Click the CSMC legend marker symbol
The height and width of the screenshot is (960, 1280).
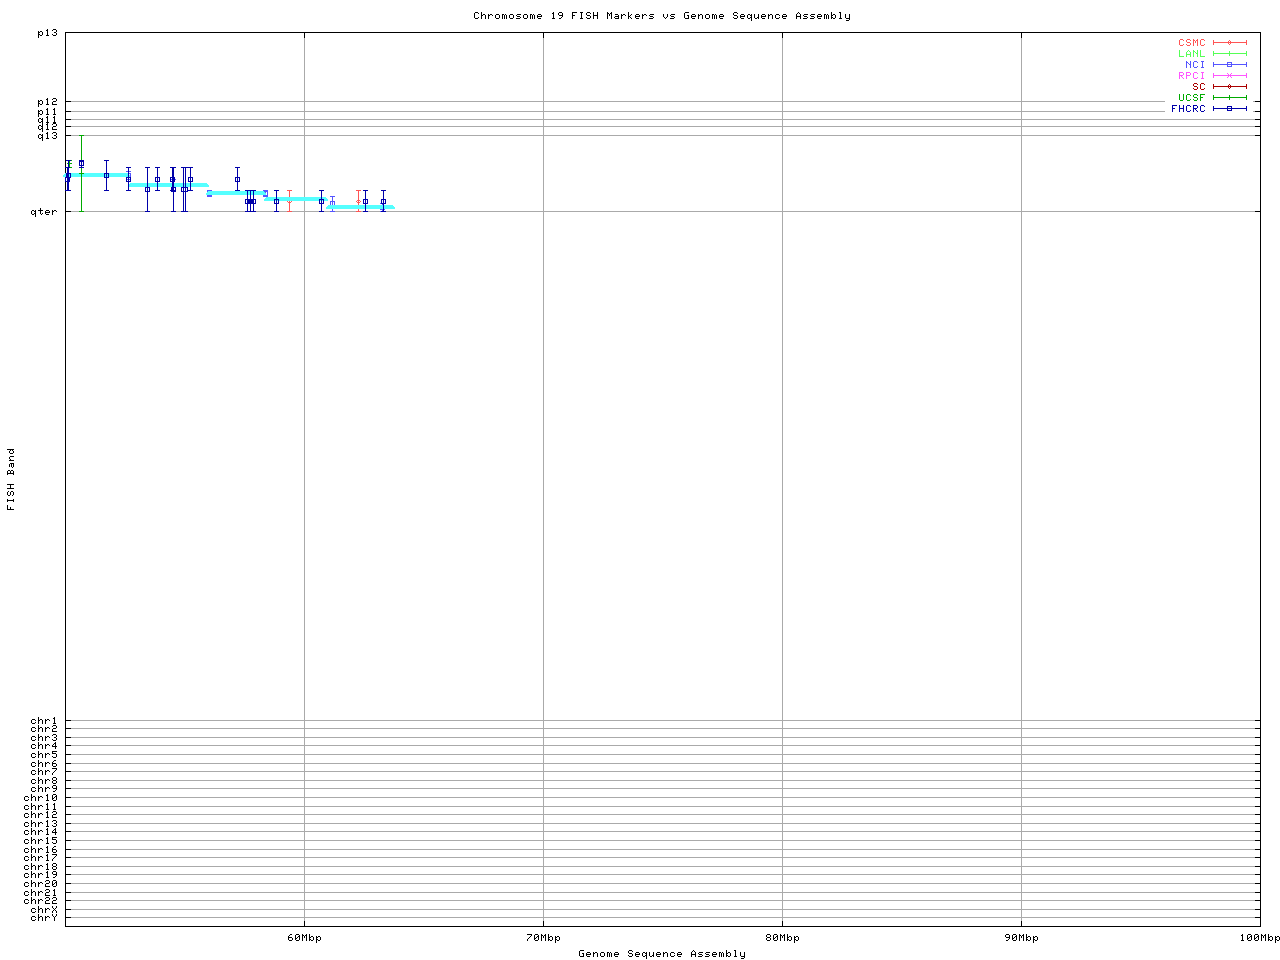pyautogui.click(x=1229, y=43)
